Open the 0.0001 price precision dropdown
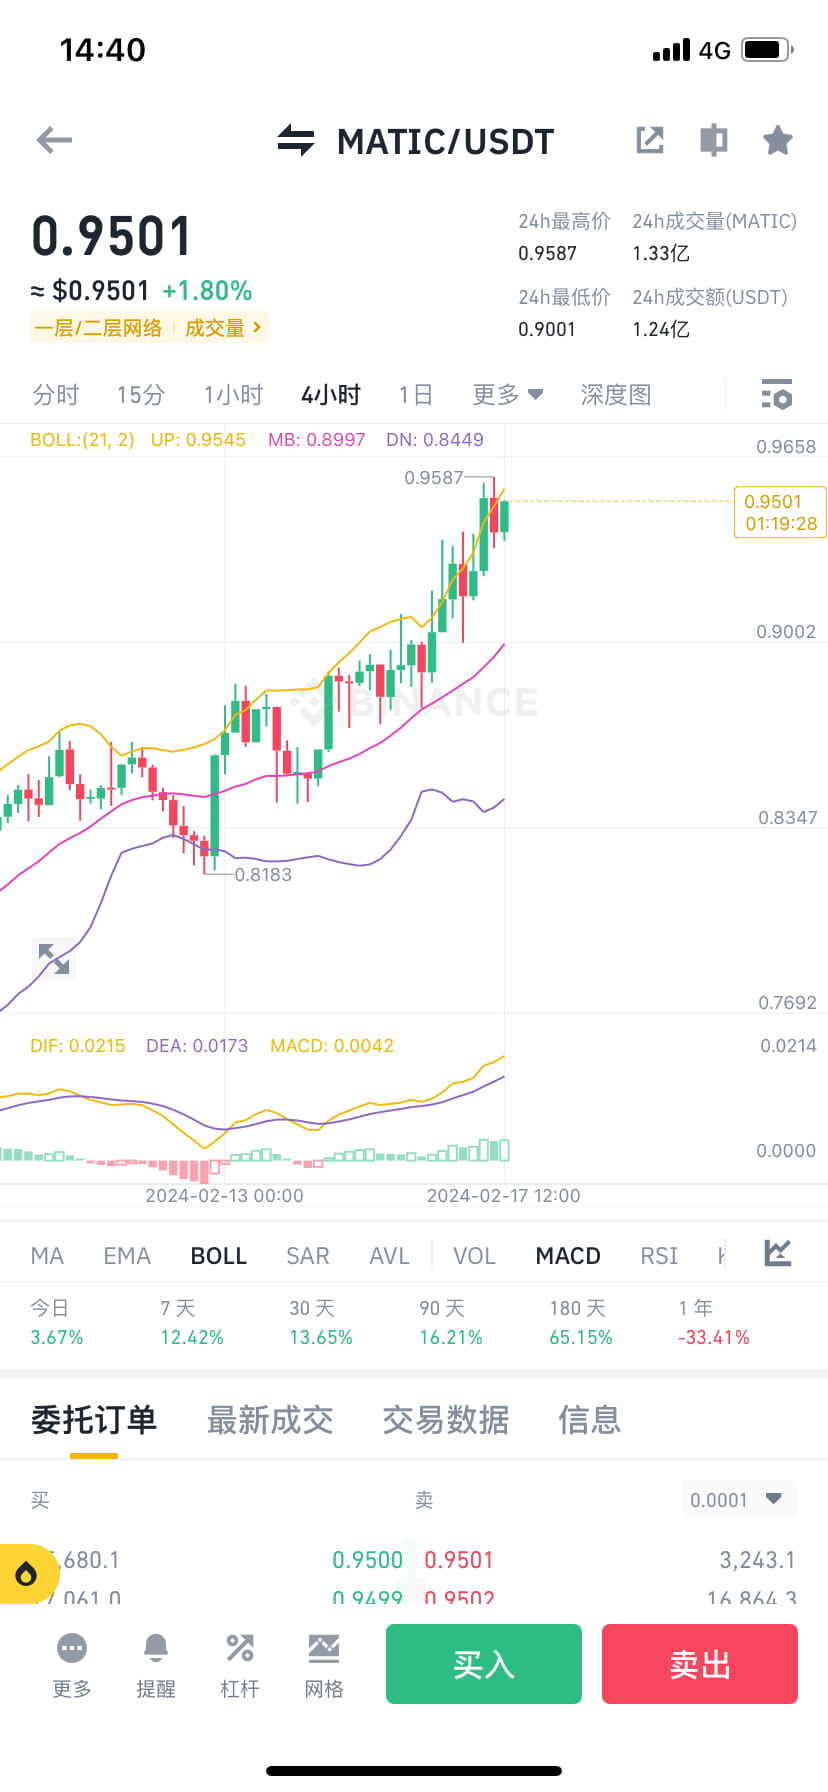Viewport: 828px width, 1792px height. 738,1499
